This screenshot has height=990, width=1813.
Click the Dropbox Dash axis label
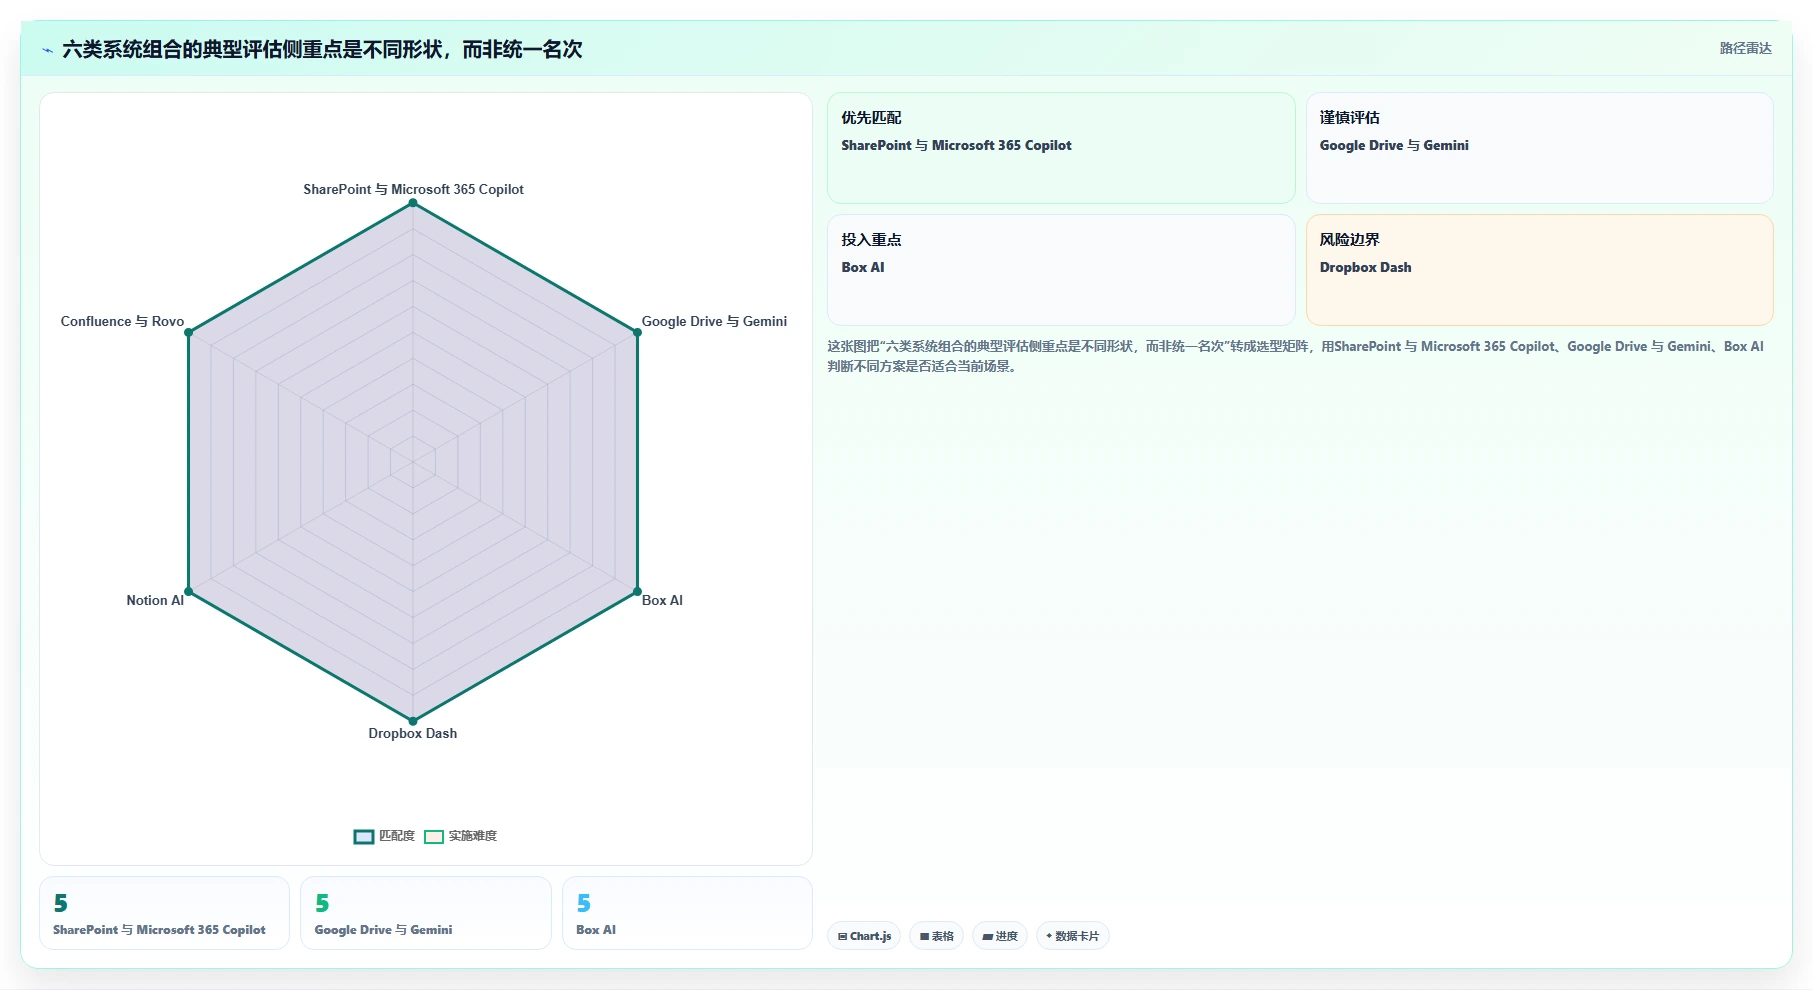413,733
